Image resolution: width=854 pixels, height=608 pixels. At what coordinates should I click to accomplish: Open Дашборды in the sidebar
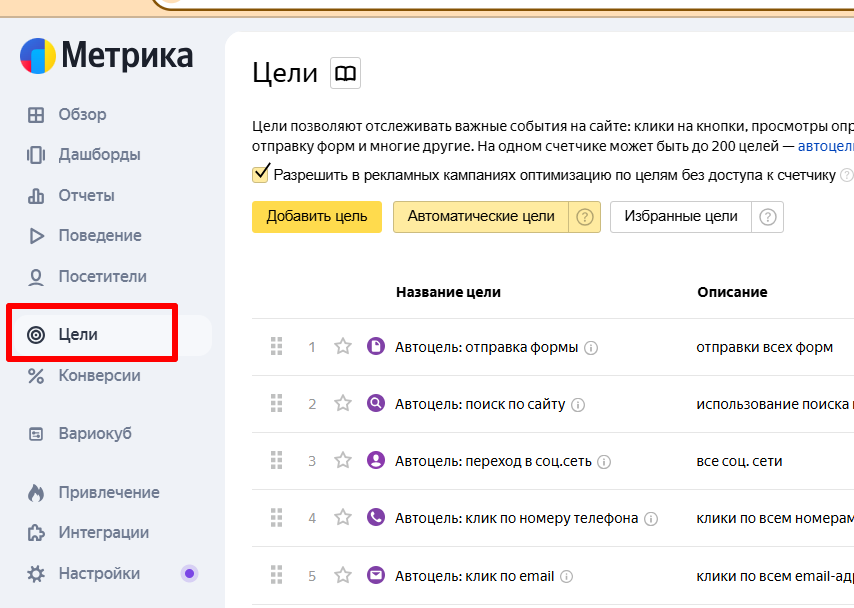(84, 155)
